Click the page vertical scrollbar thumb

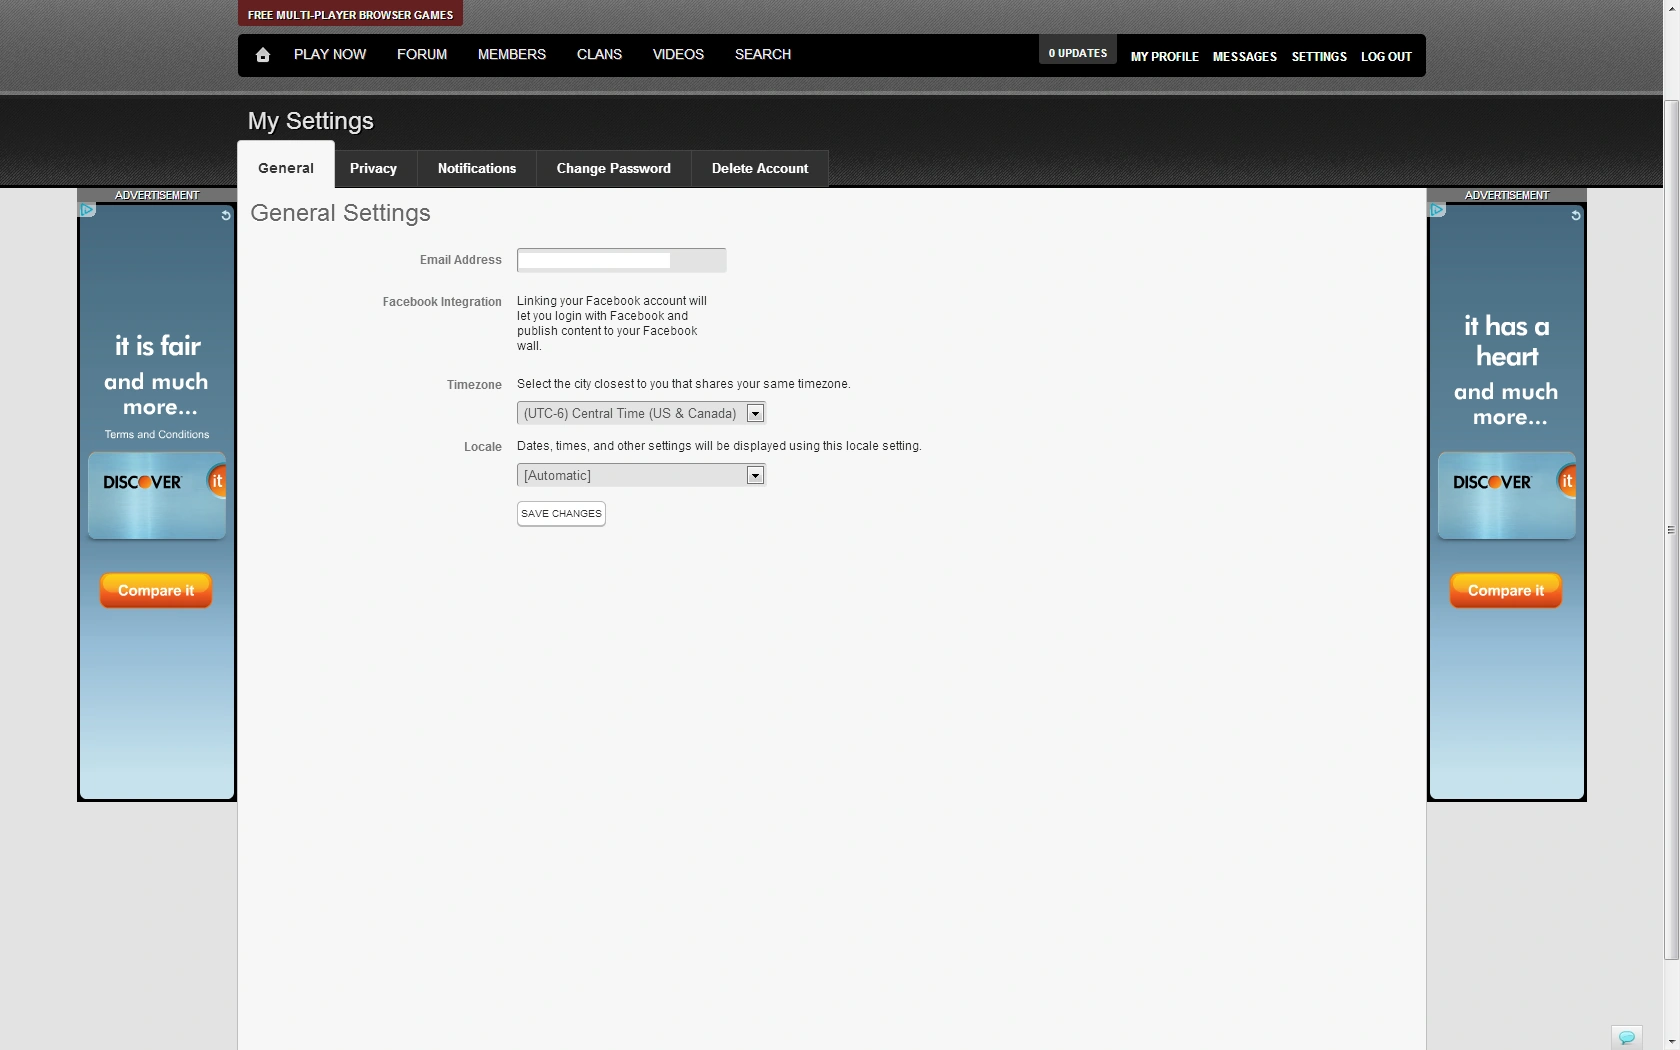click(x=1671, y=530)
